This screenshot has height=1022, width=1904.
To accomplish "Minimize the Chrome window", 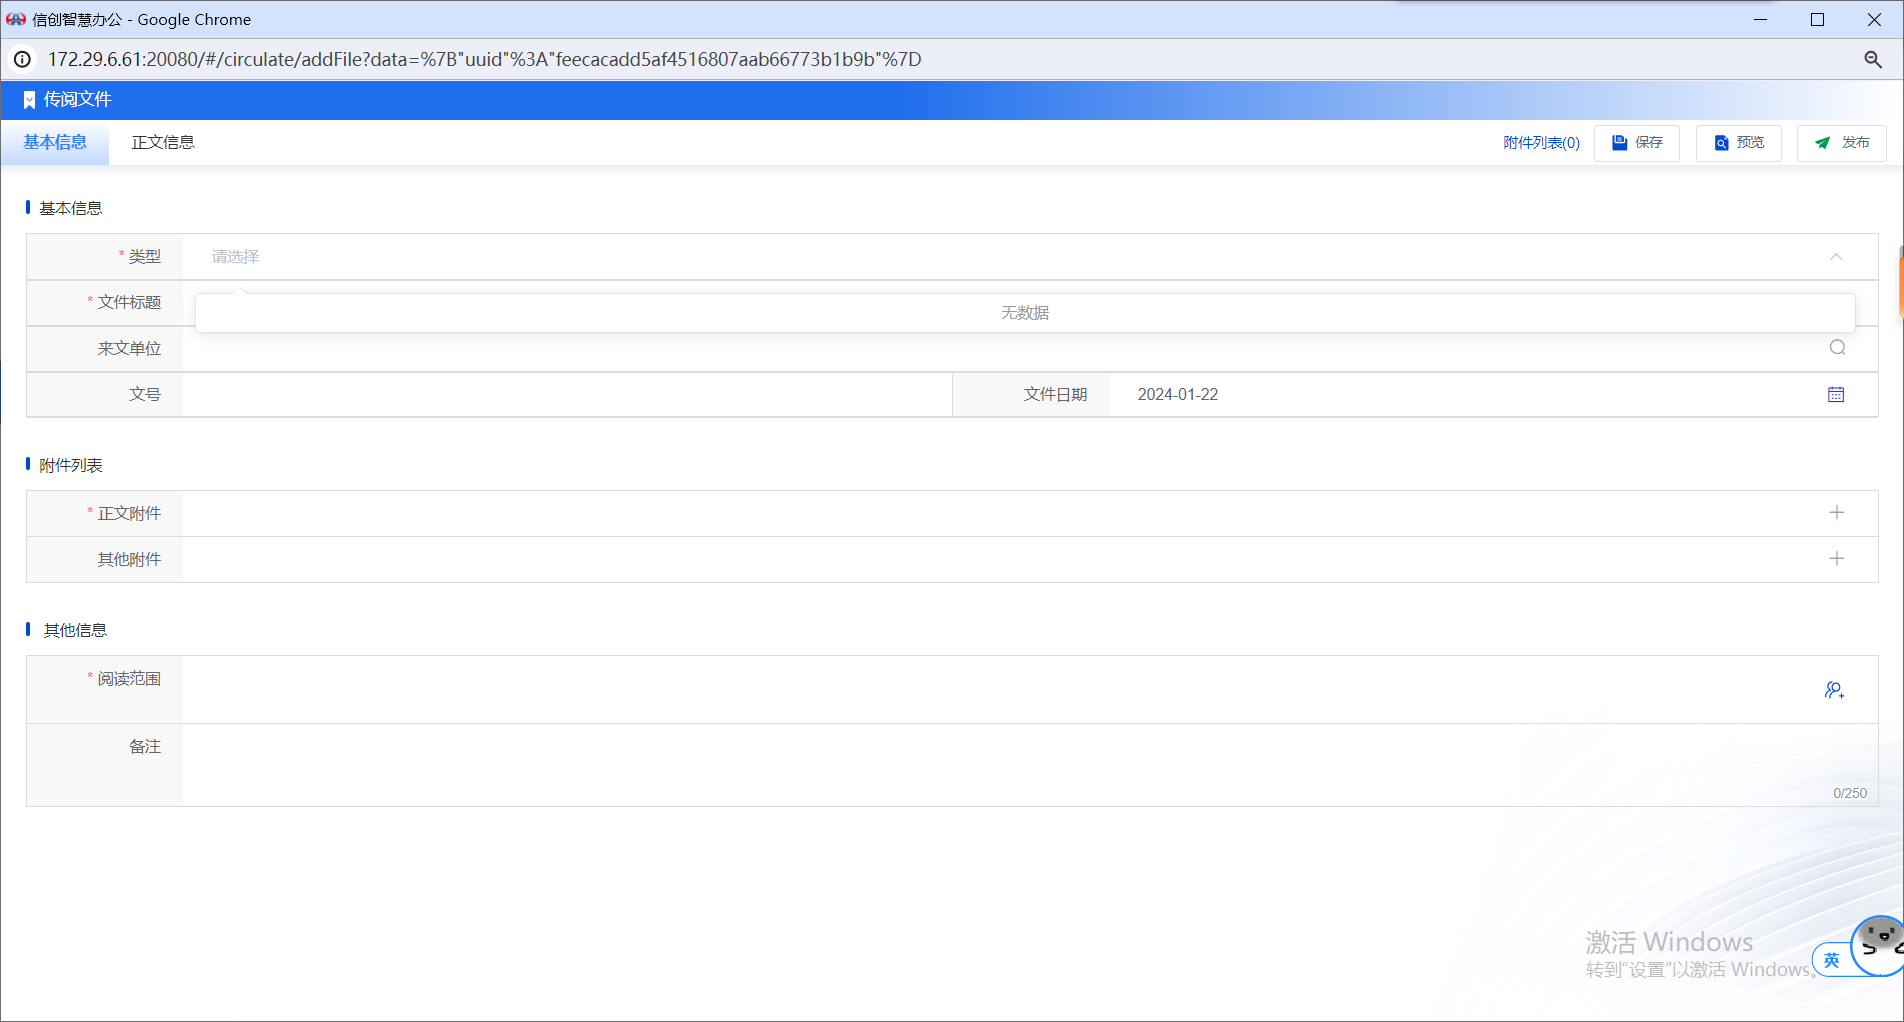I will pos(1761,20).
